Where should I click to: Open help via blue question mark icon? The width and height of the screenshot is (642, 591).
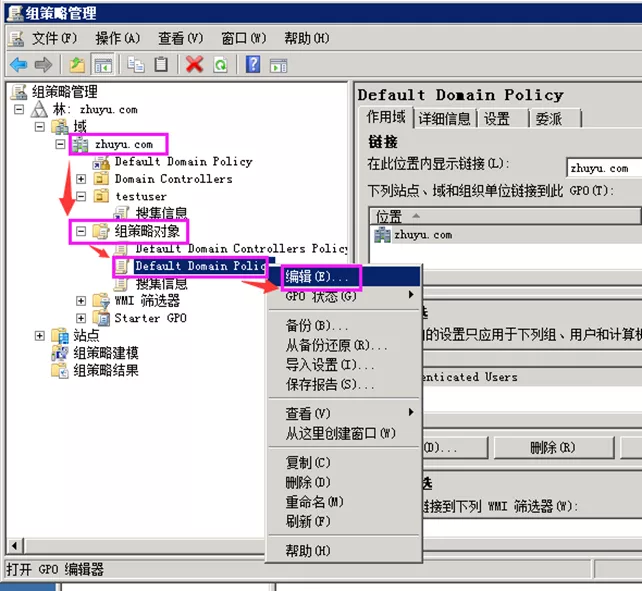tap(253, 65)
